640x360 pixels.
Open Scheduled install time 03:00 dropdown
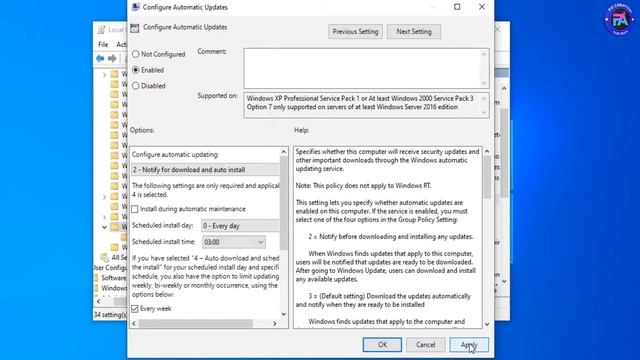(x=234, y=242)
